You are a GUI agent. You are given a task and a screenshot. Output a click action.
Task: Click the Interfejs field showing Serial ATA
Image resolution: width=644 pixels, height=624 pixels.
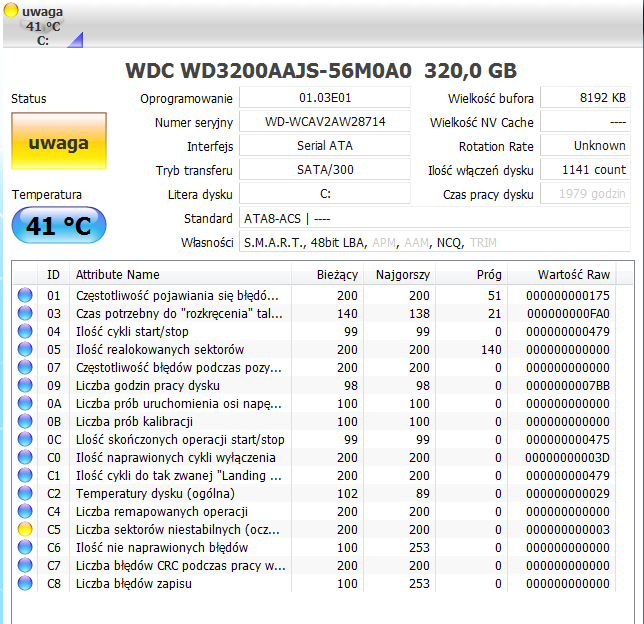click(x=325, y=145)
